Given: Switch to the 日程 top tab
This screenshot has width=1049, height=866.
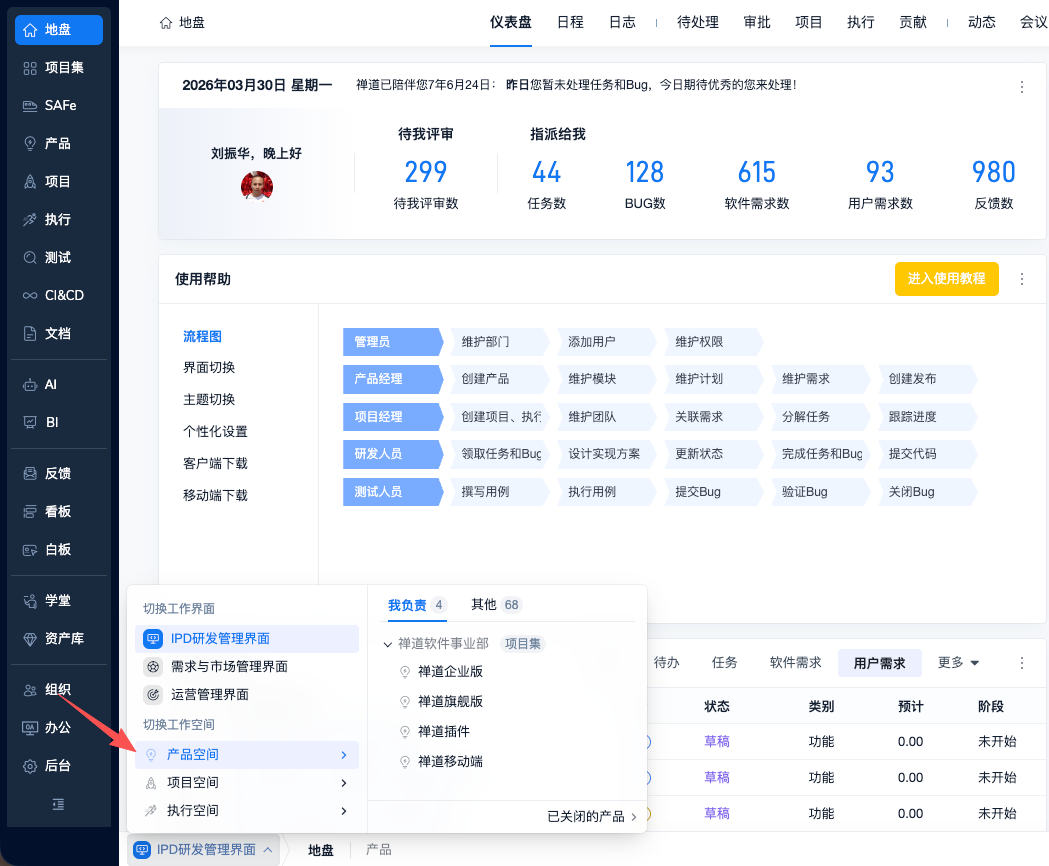Looking at the screenshot, I should tap(570, 23).
